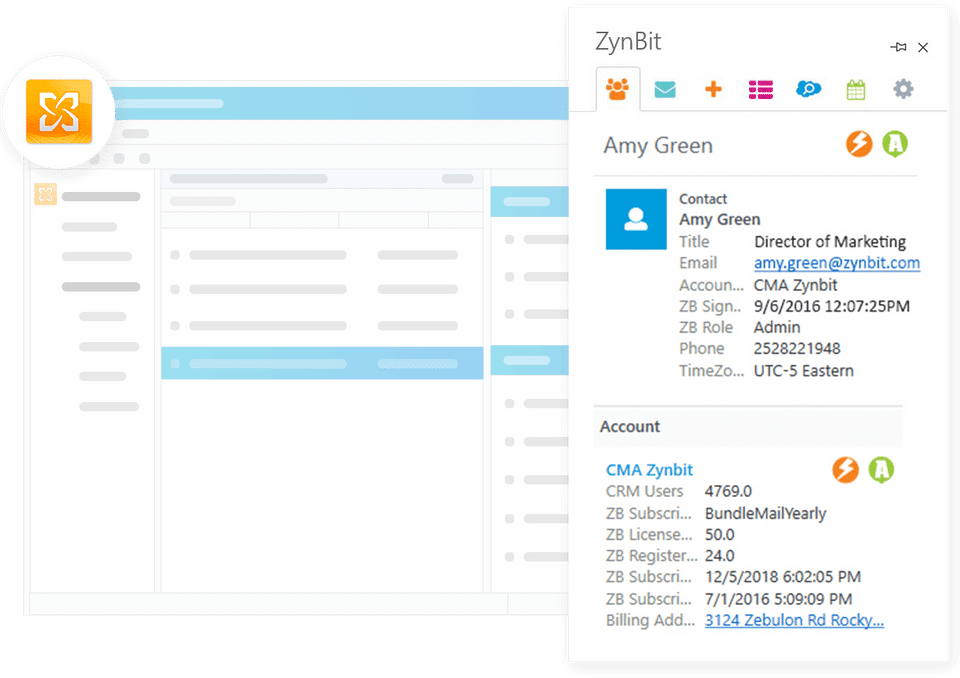The height and width of the screenshot is (678, 960).
Task: Select the Amy Green header name
Action: point(658,146)
